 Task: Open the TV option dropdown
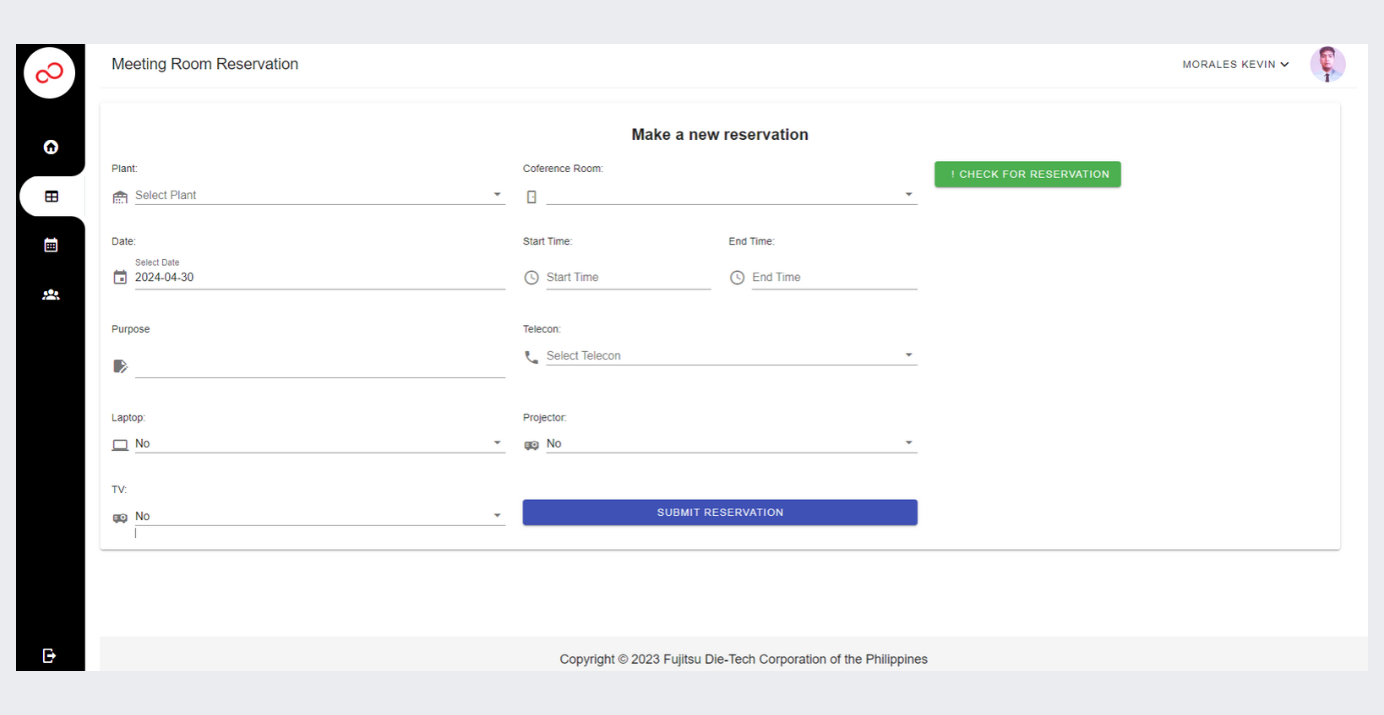point(320,516)
